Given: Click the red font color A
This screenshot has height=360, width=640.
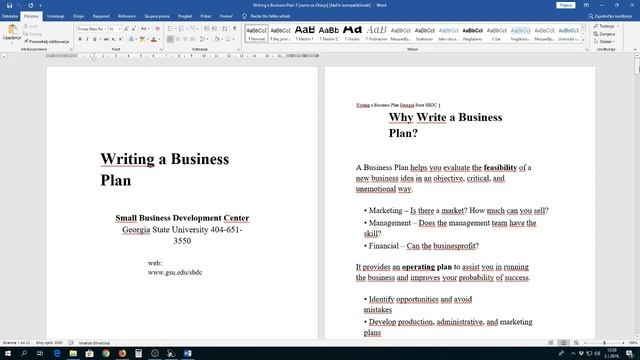Looking at the screenshot, I should [x=153, y=39].
